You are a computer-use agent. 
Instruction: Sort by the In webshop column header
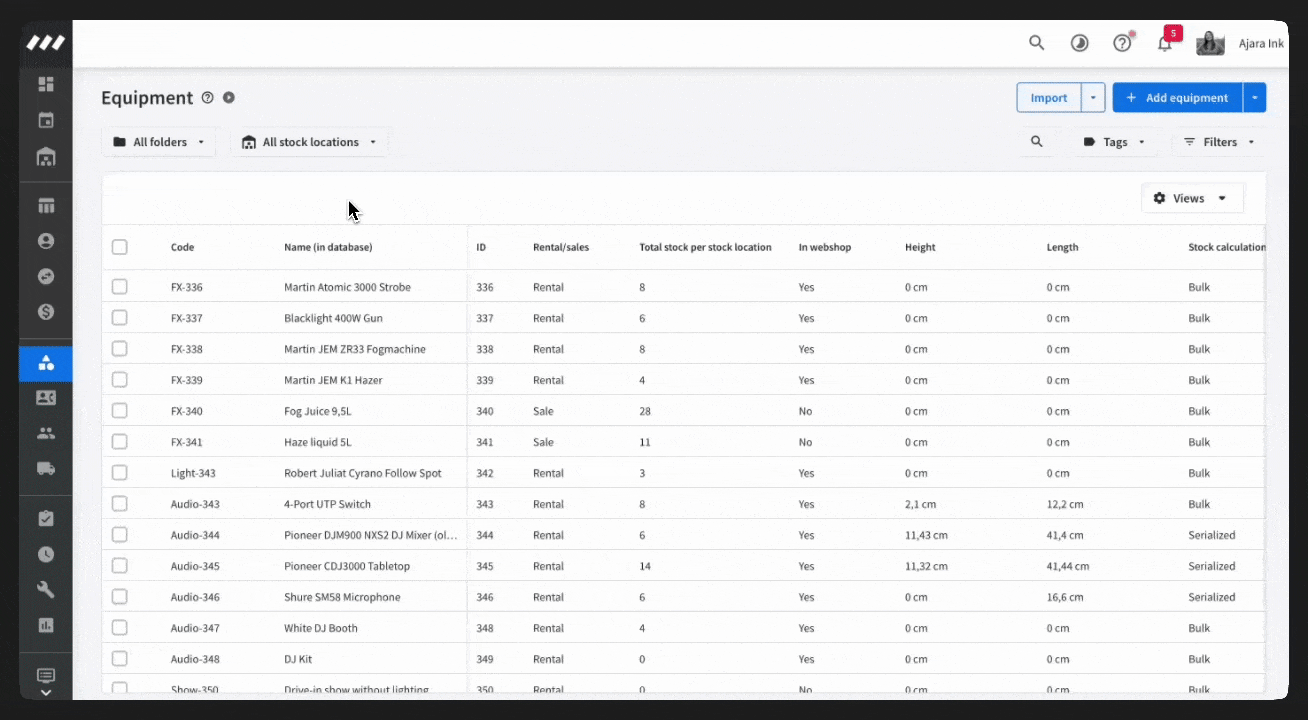[x=825, y=247]
